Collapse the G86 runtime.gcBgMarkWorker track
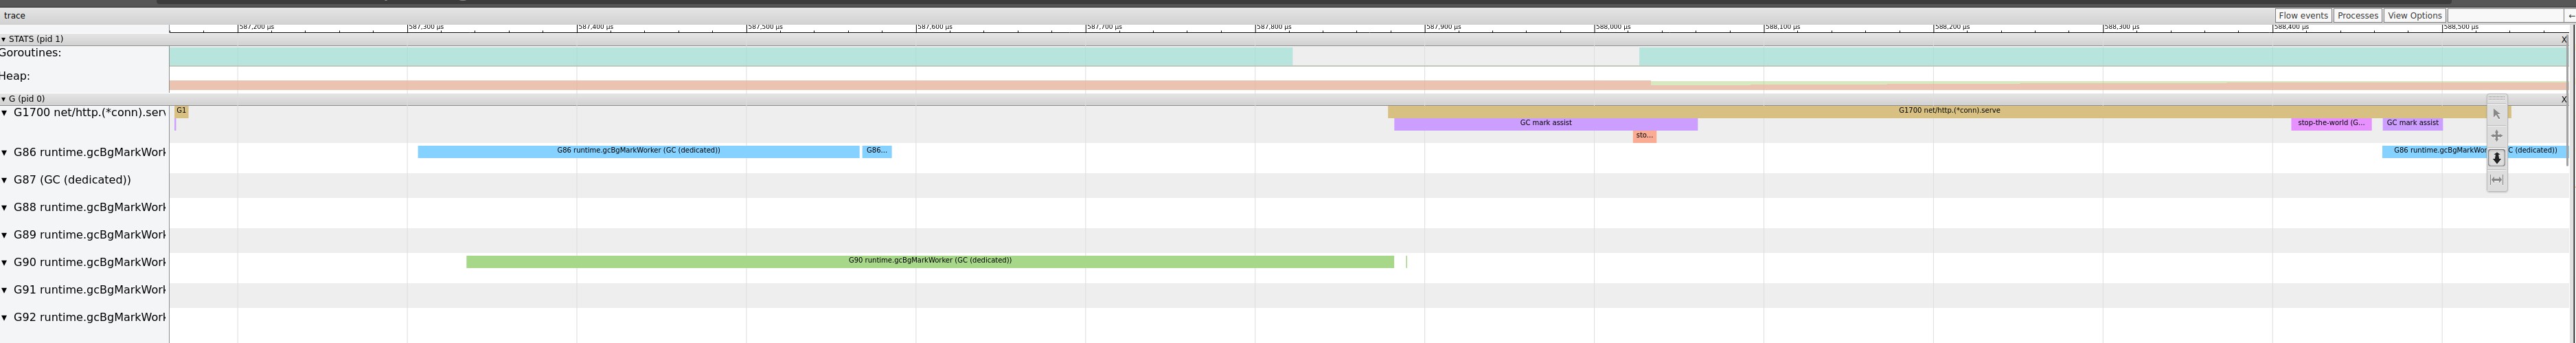 coord(5,153)
